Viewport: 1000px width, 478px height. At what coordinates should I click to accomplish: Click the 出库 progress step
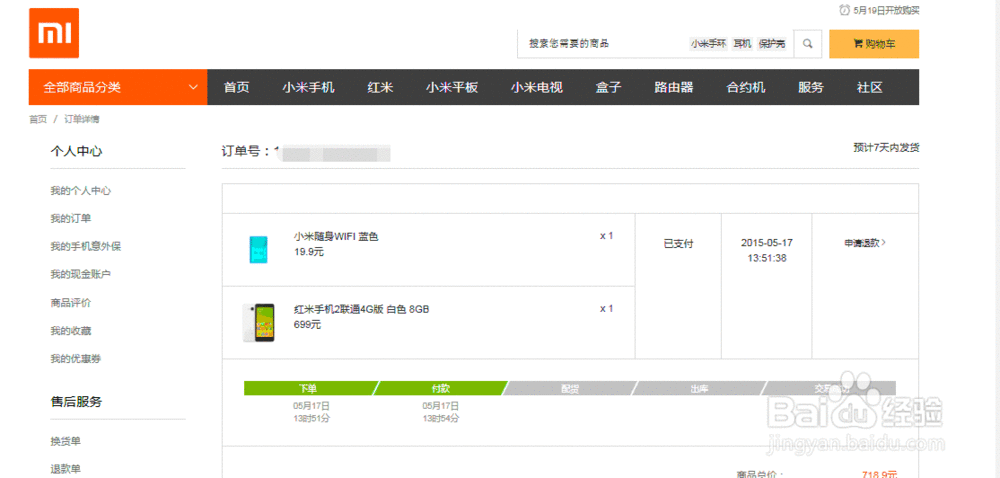[x=699, y=388]
